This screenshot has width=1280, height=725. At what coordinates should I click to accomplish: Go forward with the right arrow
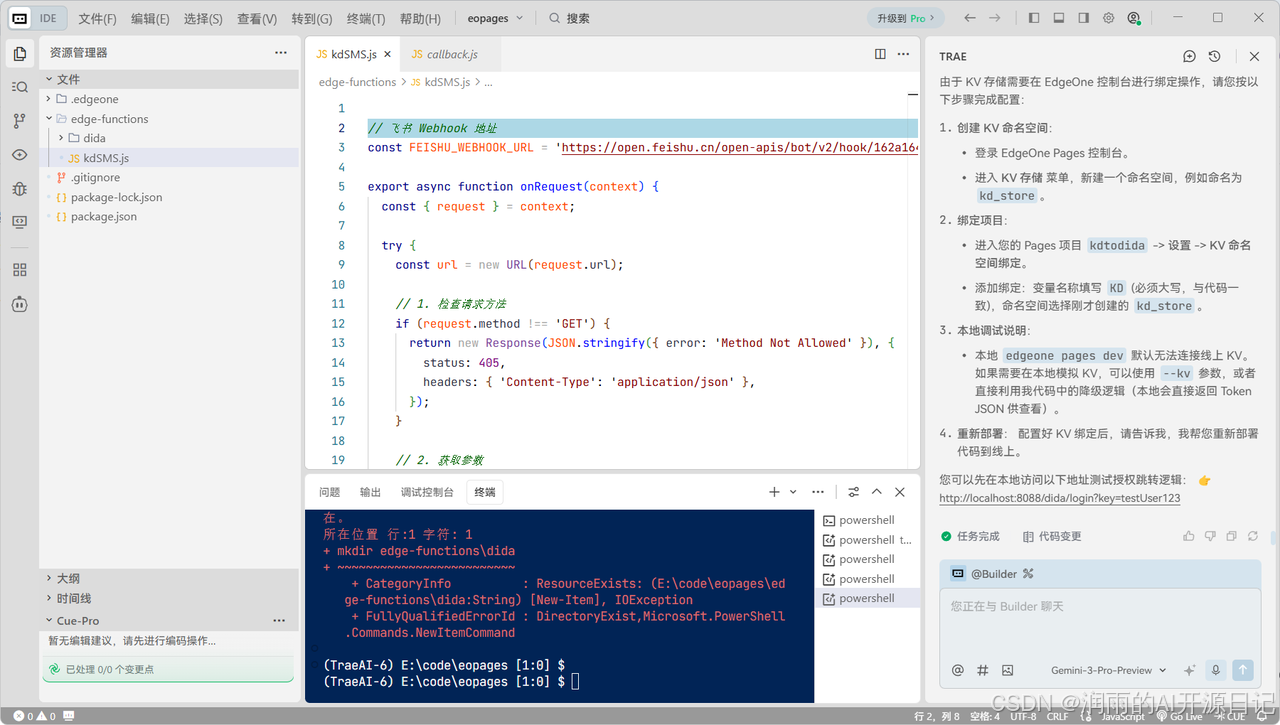pyautogui.click(x=994, y=18)
